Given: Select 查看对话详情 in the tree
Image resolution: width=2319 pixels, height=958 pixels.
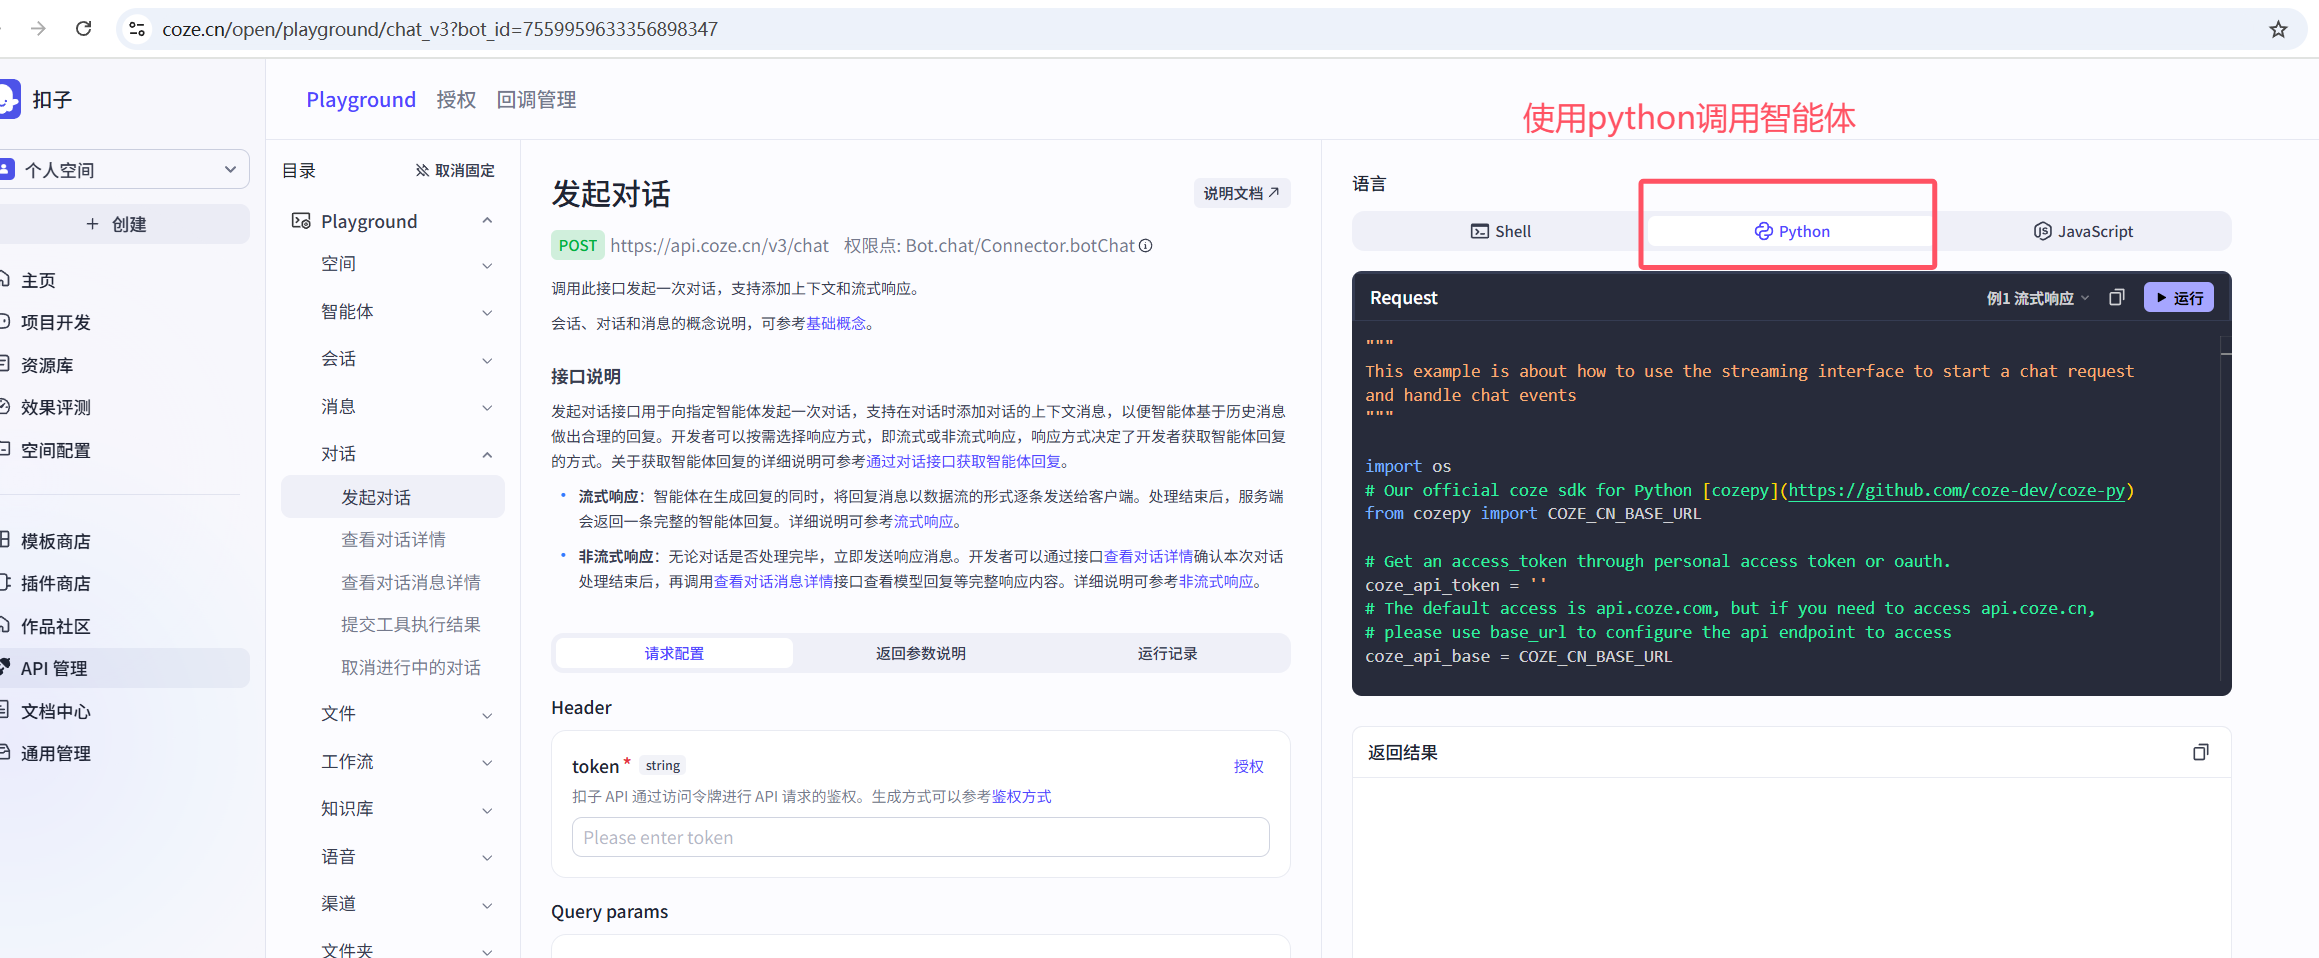Looking at the screenshot, I should [x=393, y=540].
